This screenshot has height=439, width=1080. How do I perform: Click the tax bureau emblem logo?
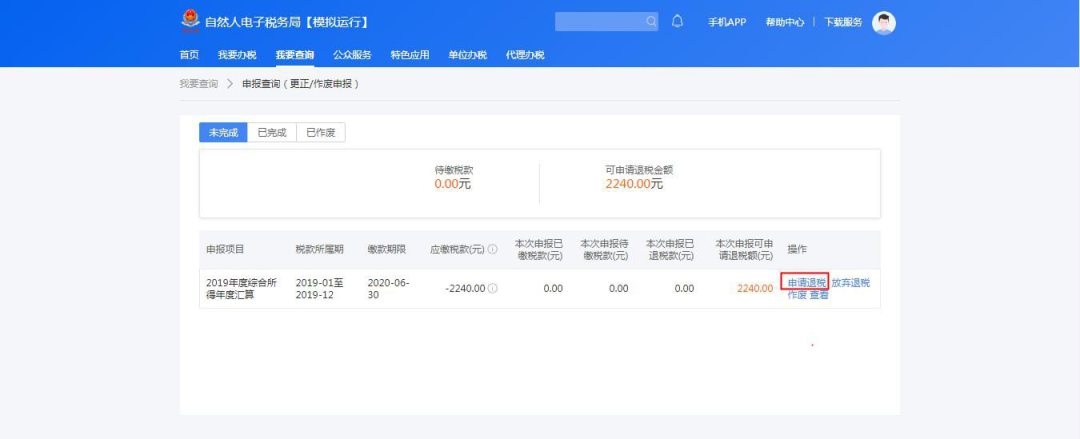189,21
